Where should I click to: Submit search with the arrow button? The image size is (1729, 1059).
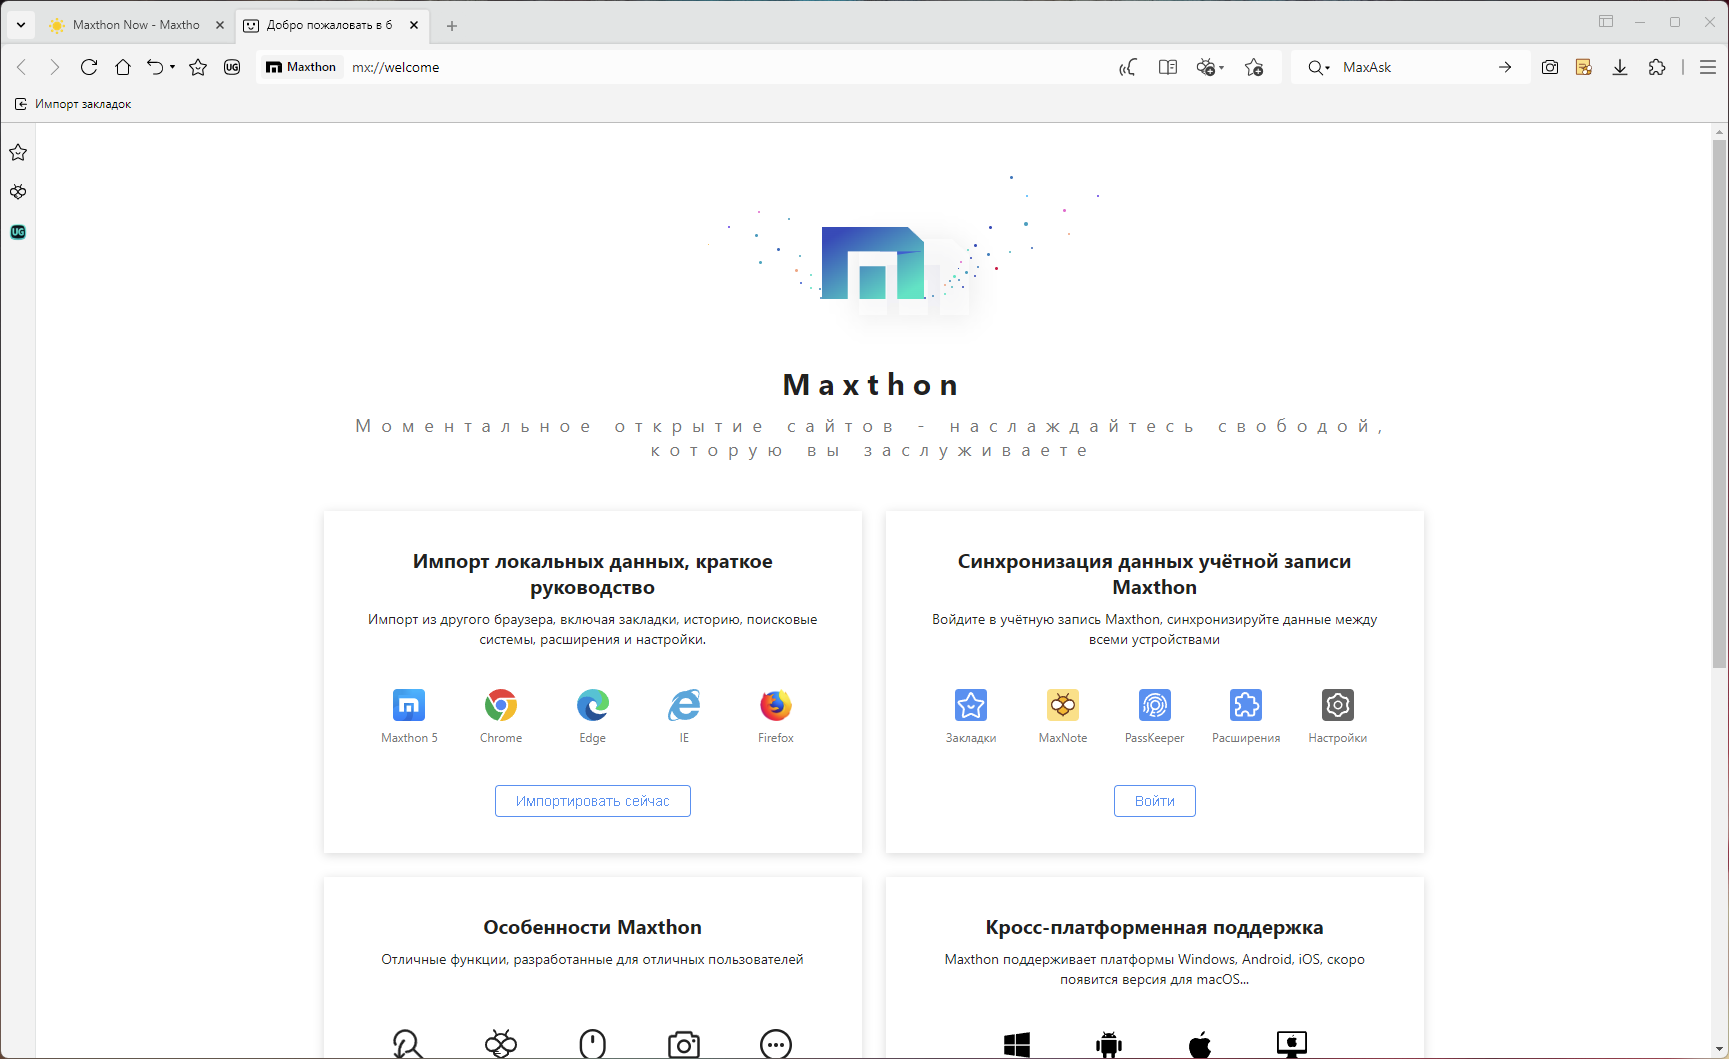(x=1505, y=67)
